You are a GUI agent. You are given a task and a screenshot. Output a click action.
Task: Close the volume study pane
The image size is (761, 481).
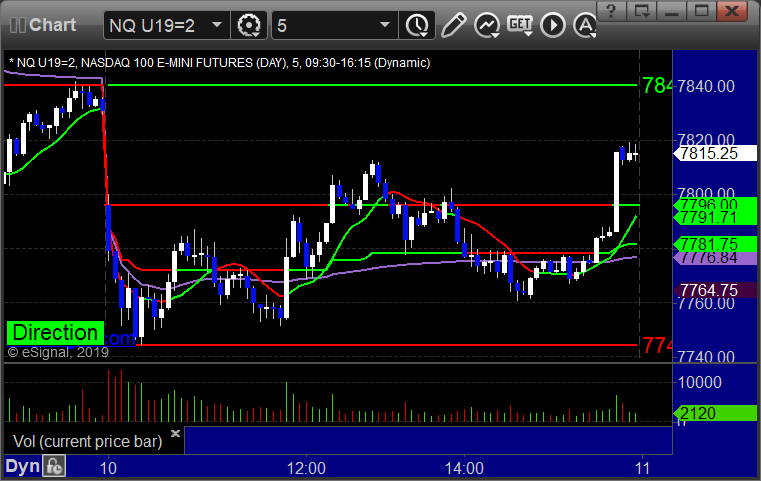[x=175, y=433]
